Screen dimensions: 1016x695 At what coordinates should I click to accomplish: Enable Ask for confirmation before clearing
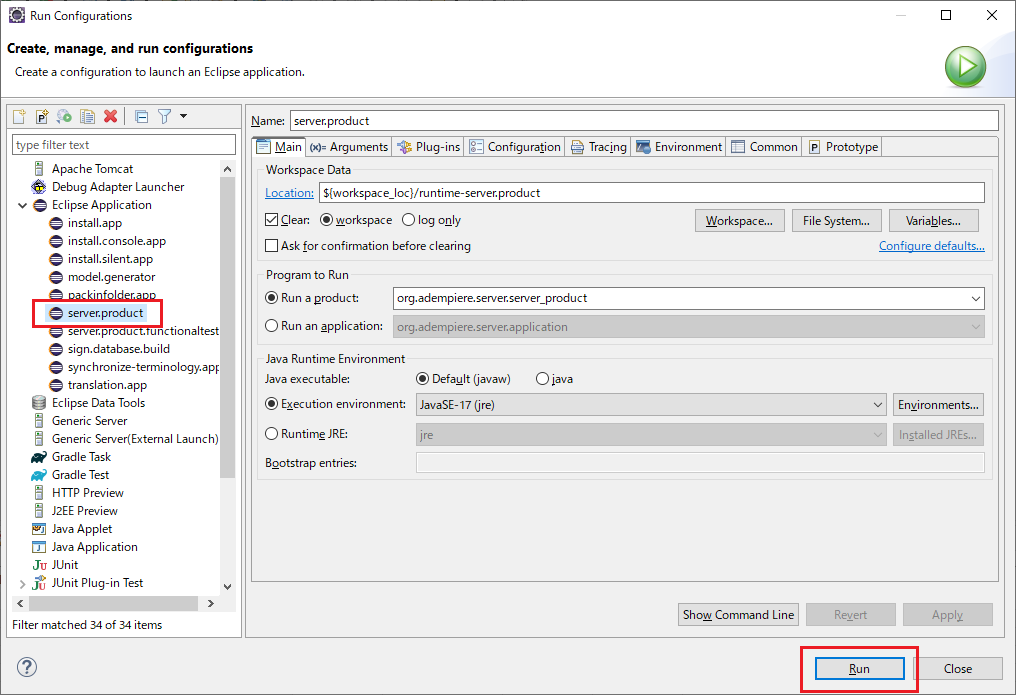click(271, 246)
